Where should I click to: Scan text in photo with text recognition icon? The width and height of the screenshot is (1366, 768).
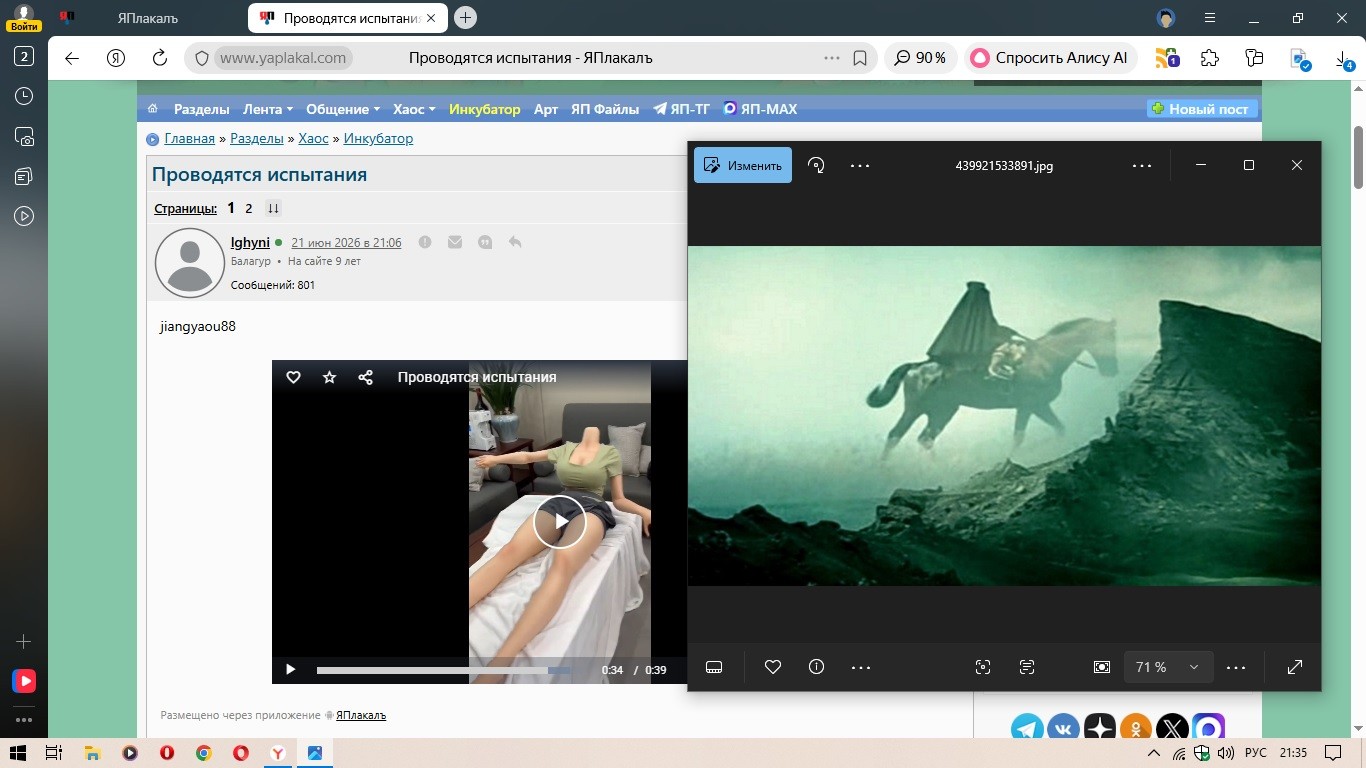click(1027, 667)
